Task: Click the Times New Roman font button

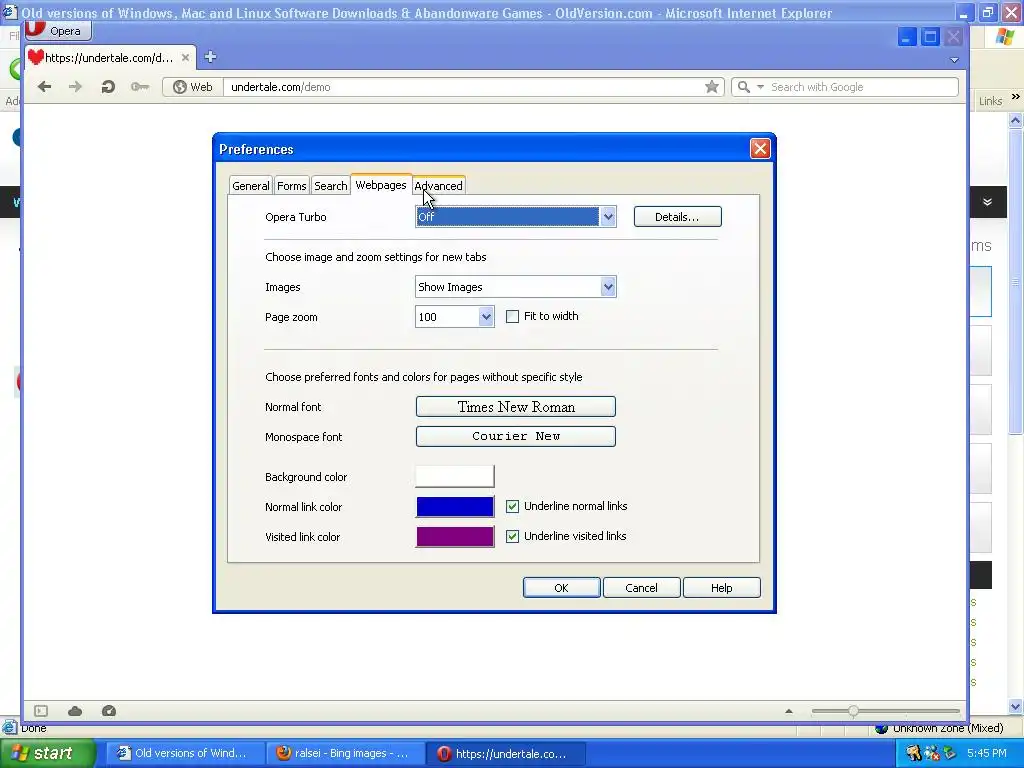Action: 516,407
